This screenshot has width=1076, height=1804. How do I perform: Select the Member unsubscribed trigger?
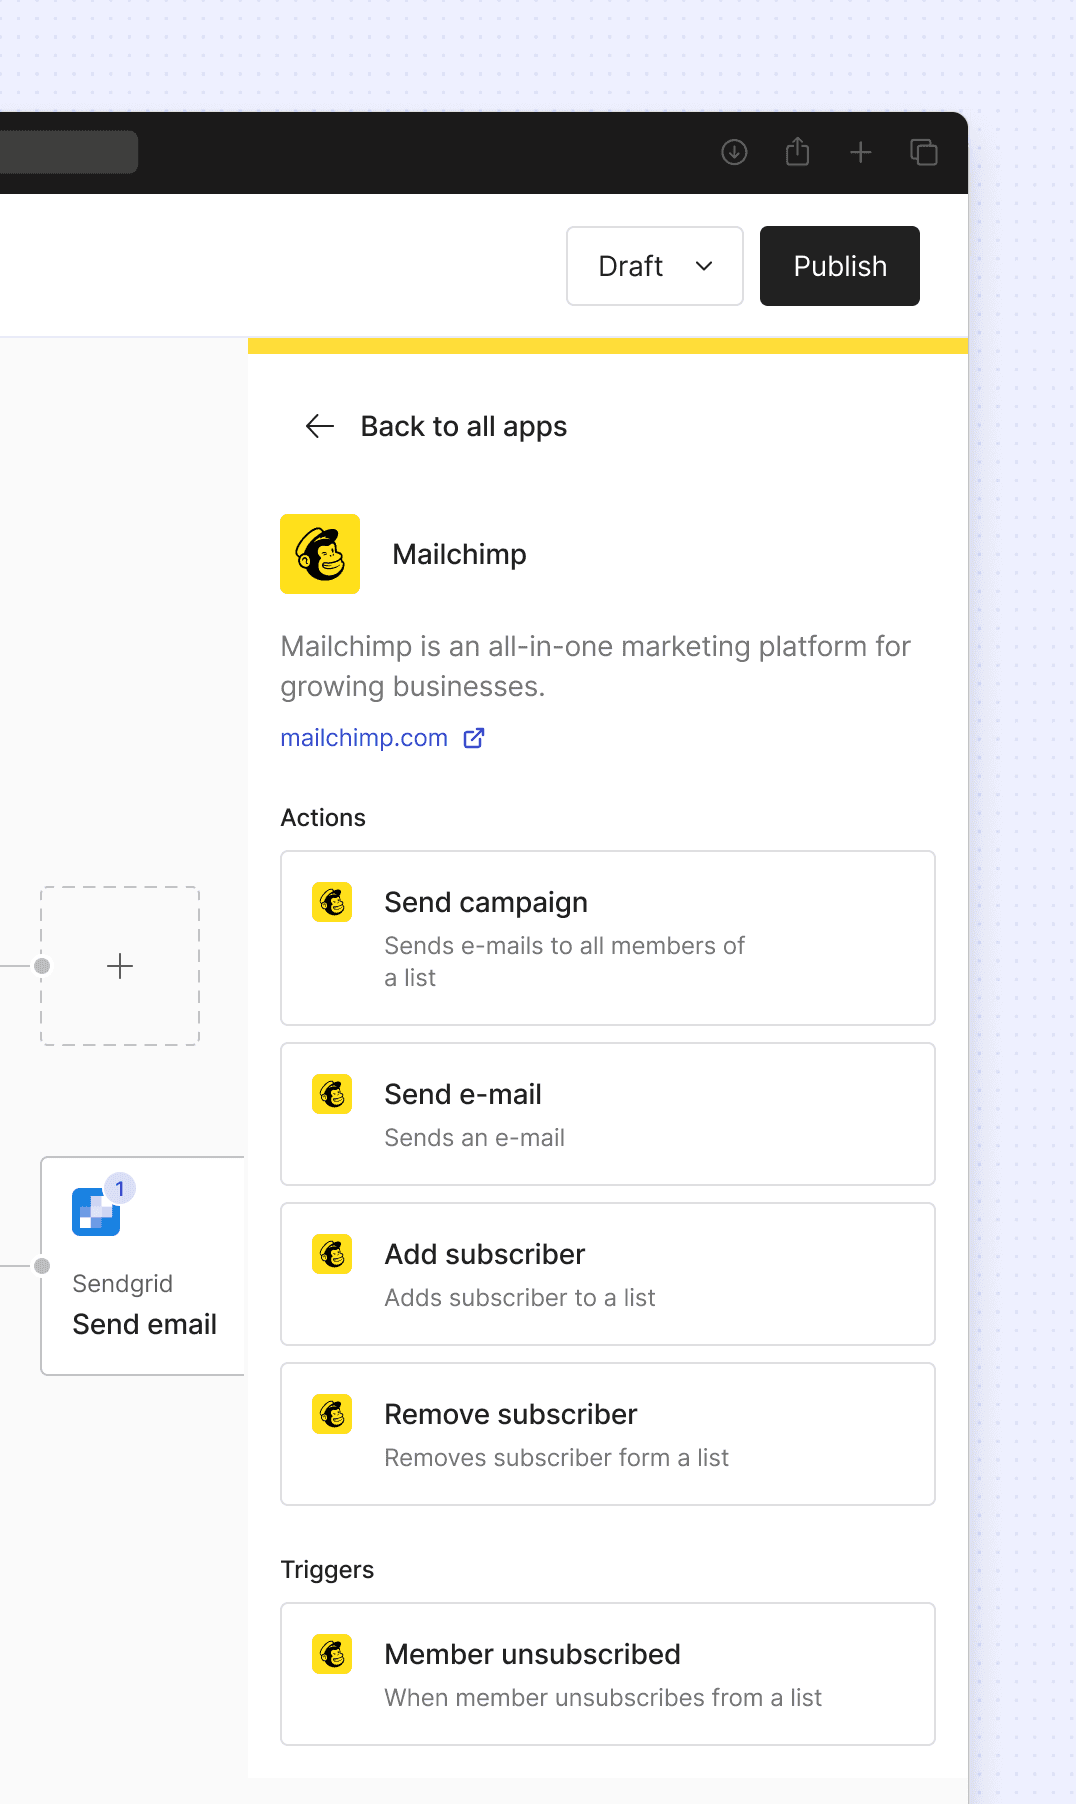[608, 1674]
